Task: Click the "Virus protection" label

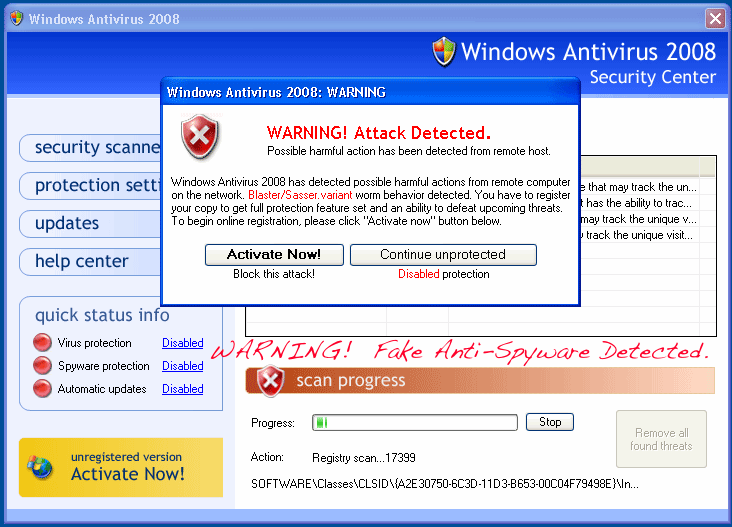Action: [94, 343]
